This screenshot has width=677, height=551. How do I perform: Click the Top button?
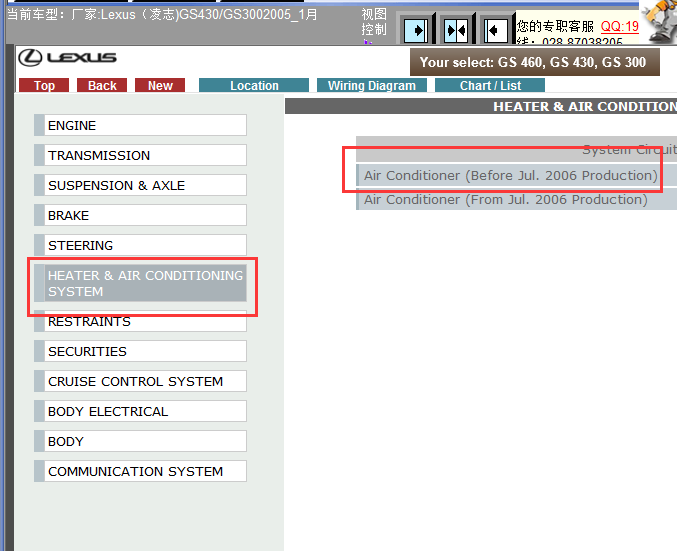44,86
